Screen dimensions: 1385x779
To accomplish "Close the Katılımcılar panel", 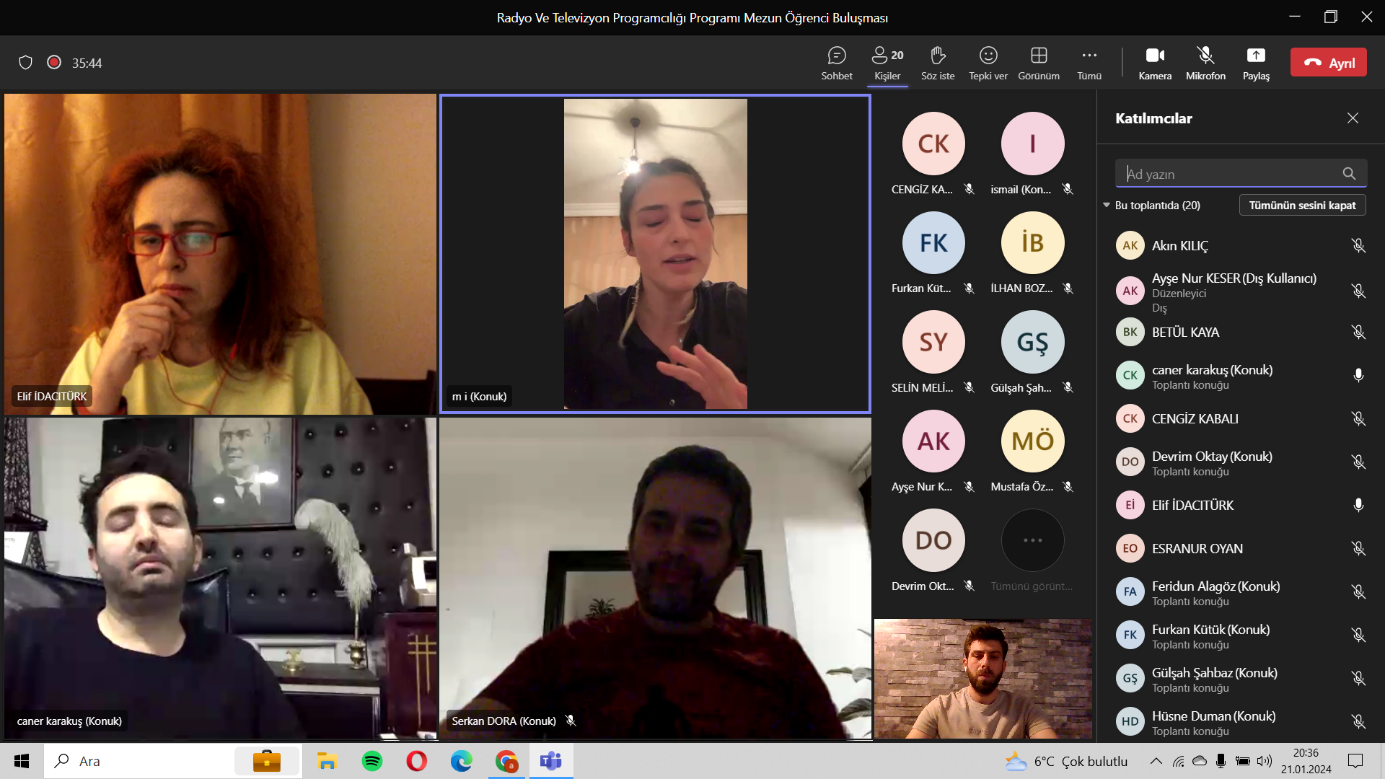I will point(1353,118).
